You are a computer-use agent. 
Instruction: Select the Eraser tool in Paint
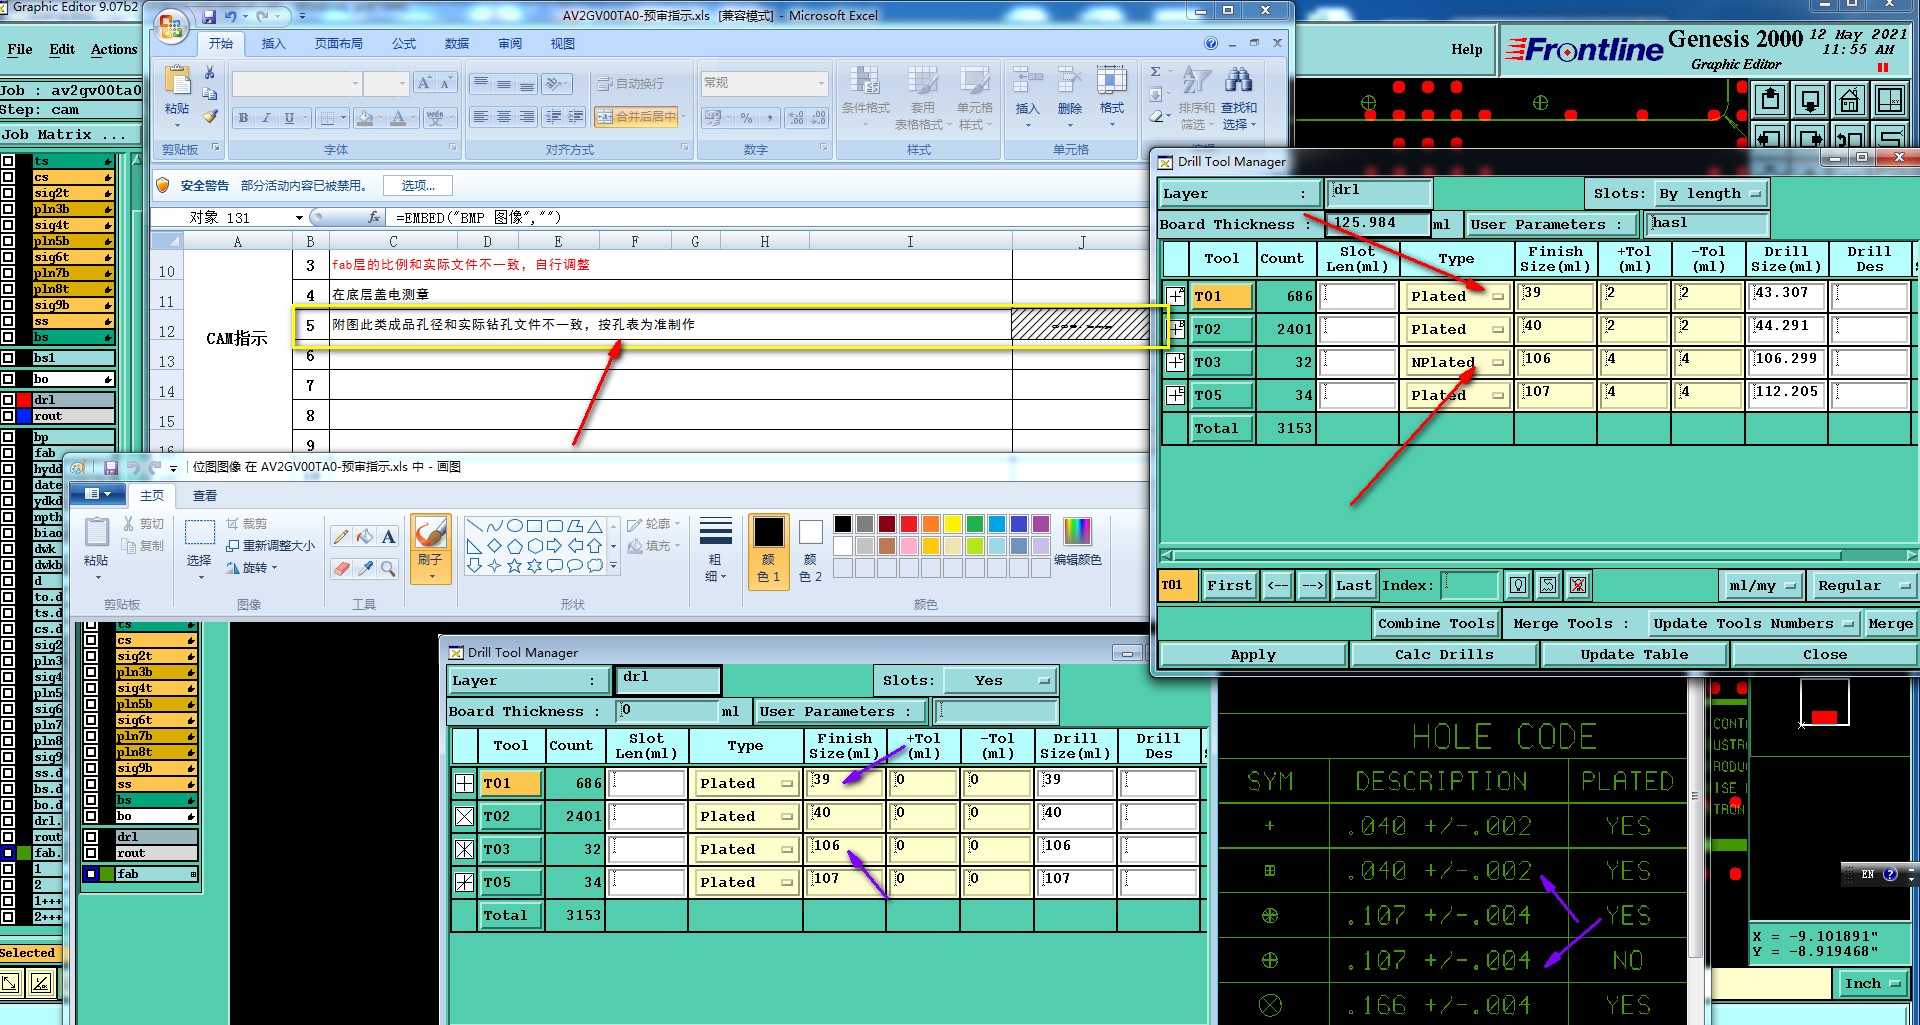(x=341, y=568)
